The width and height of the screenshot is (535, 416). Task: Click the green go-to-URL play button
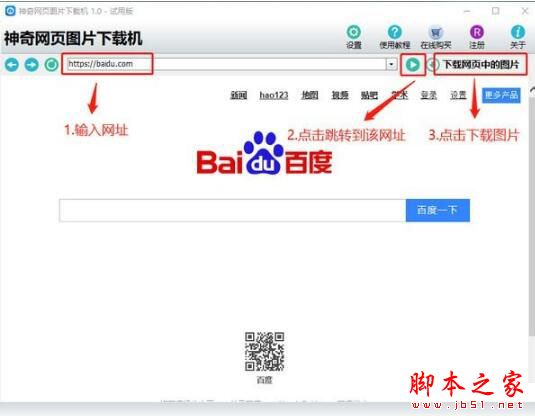[x=413, y=64]
